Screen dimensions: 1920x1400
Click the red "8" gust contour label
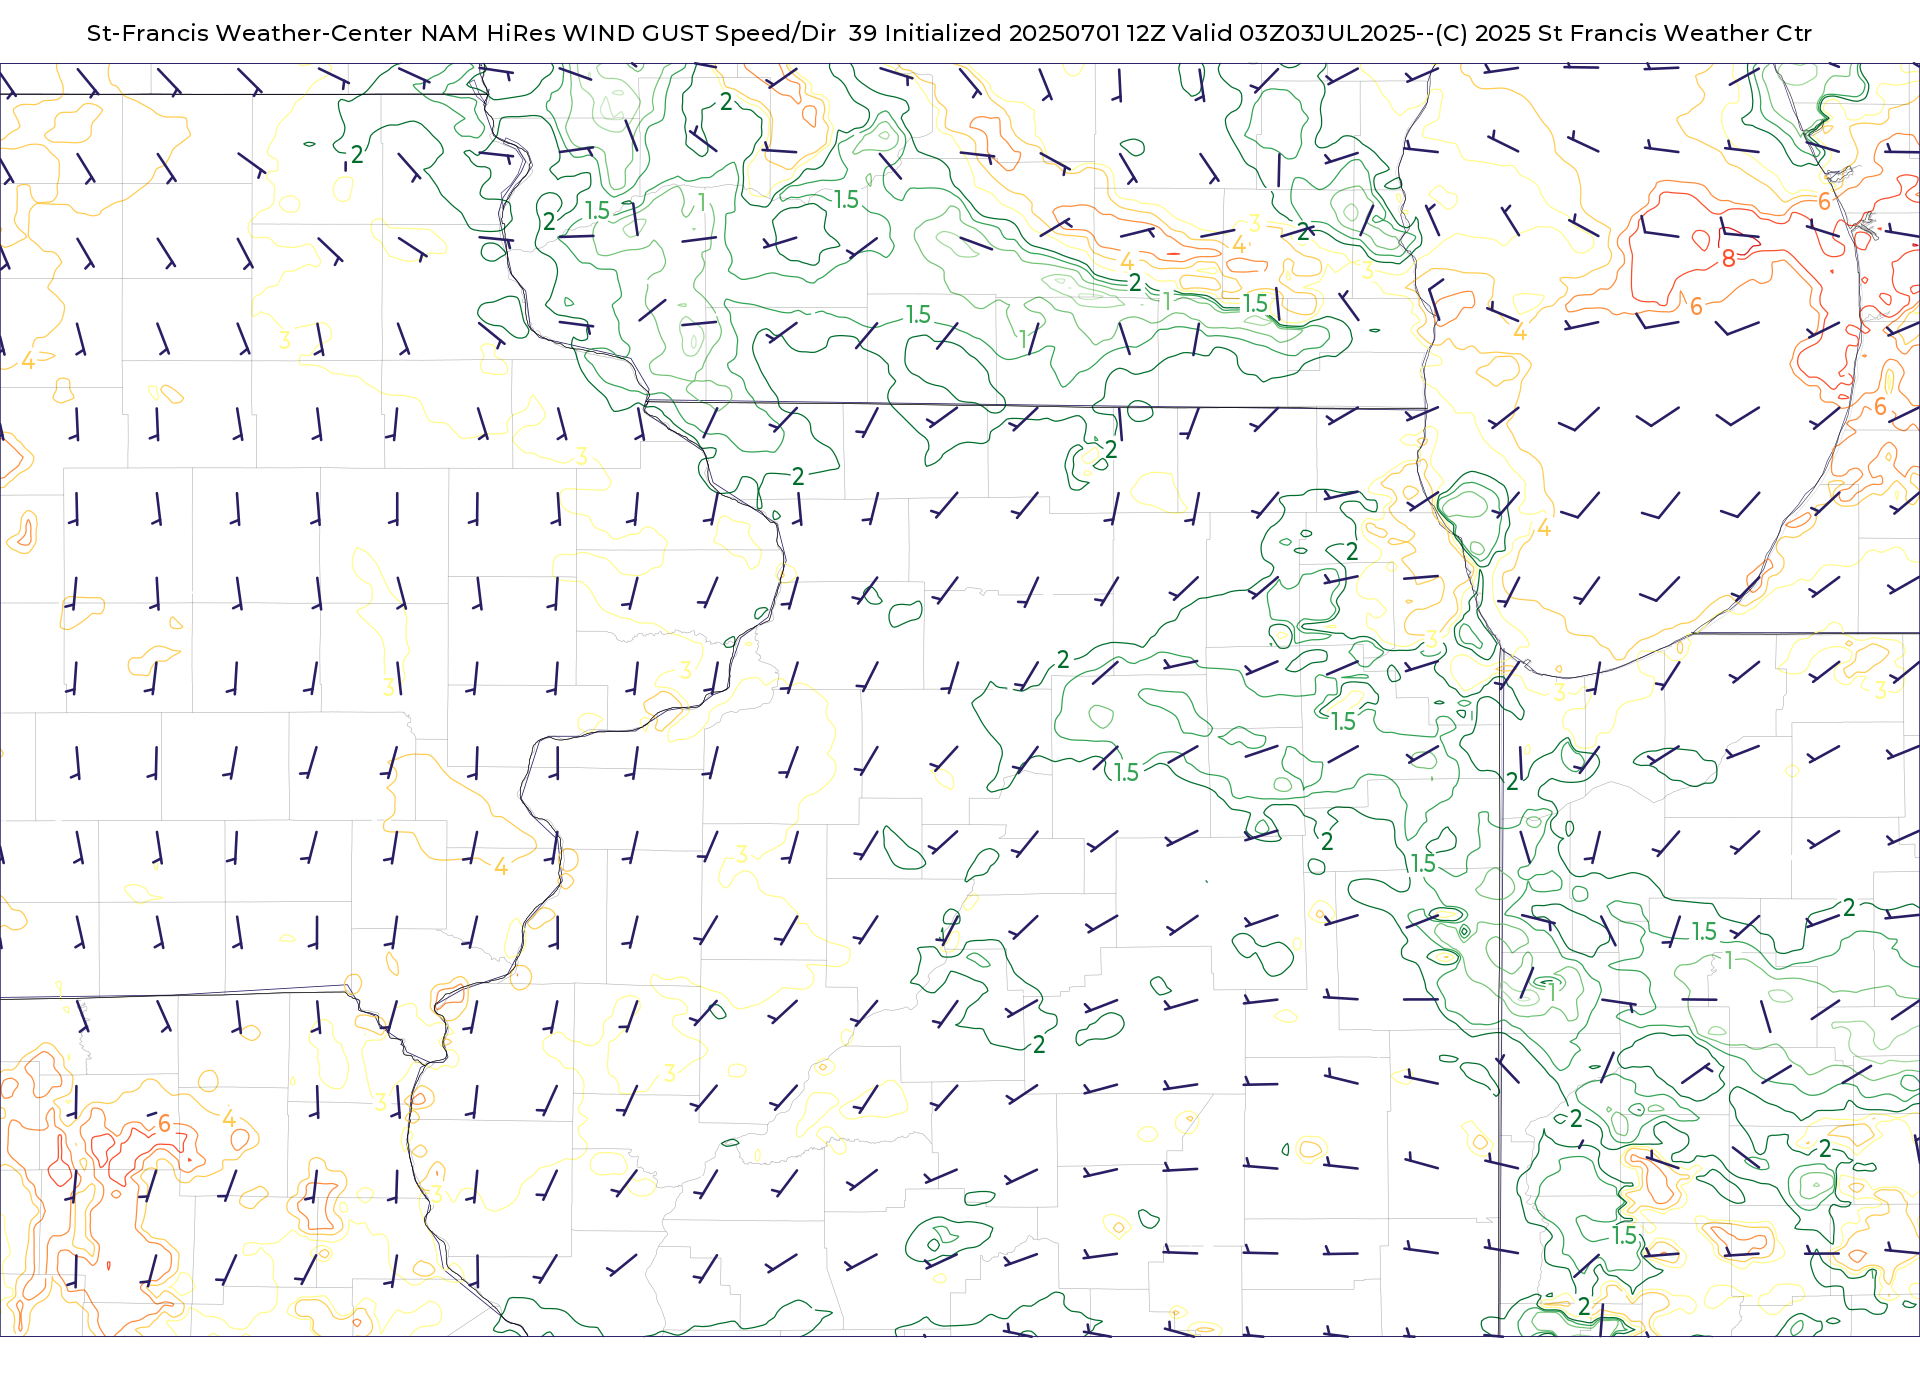click(x=1728, y=259)
